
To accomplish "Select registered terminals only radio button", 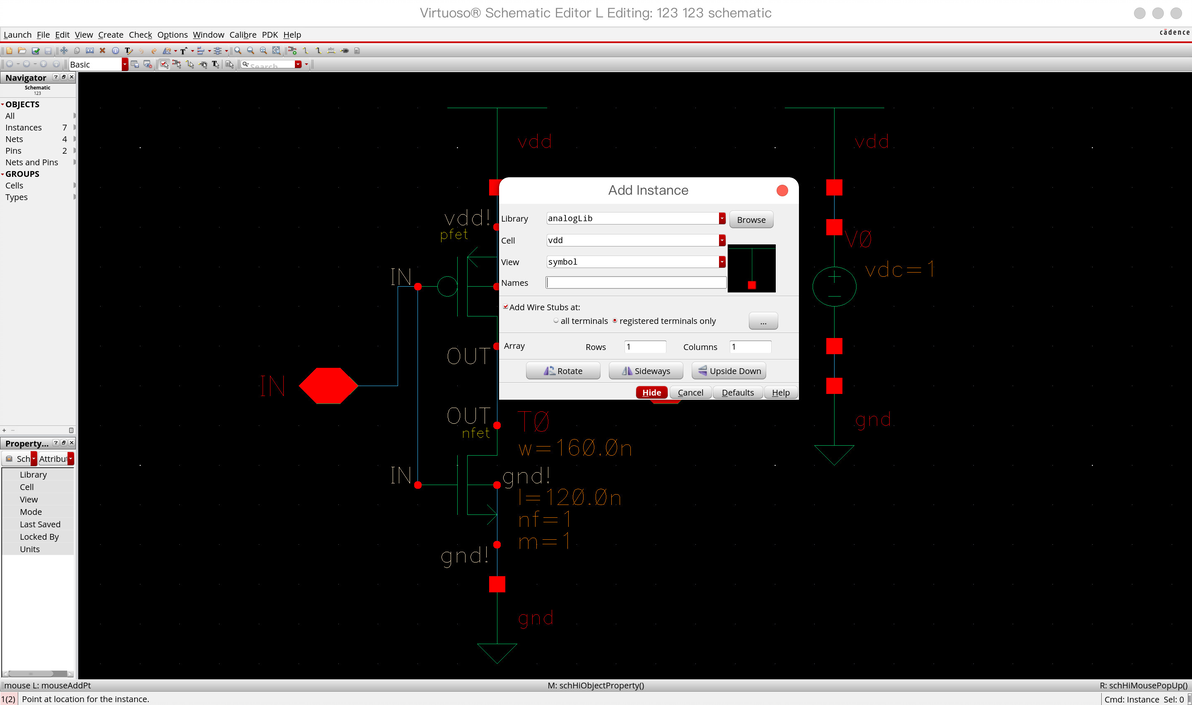I will click(614, 321).
